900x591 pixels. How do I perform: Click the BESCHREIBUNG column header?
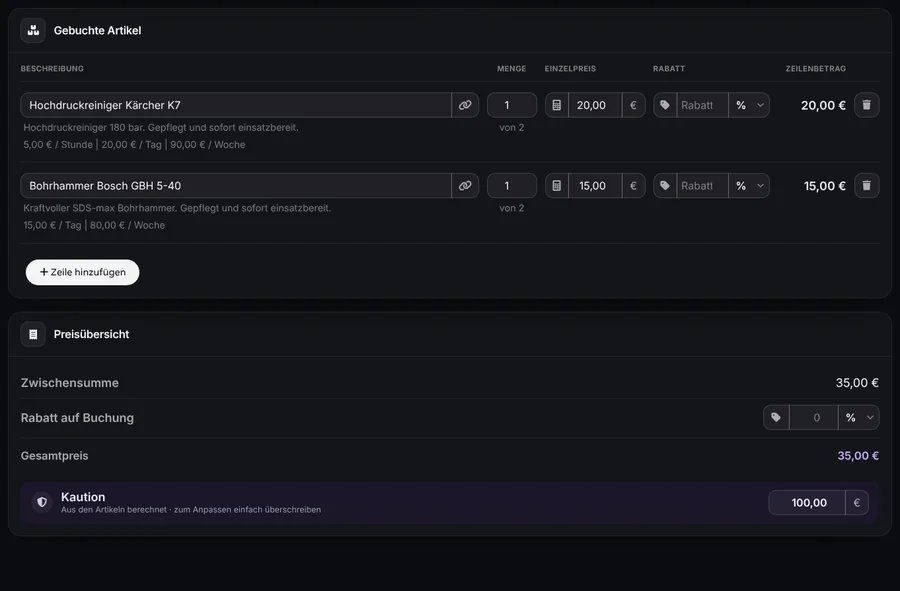52,68
